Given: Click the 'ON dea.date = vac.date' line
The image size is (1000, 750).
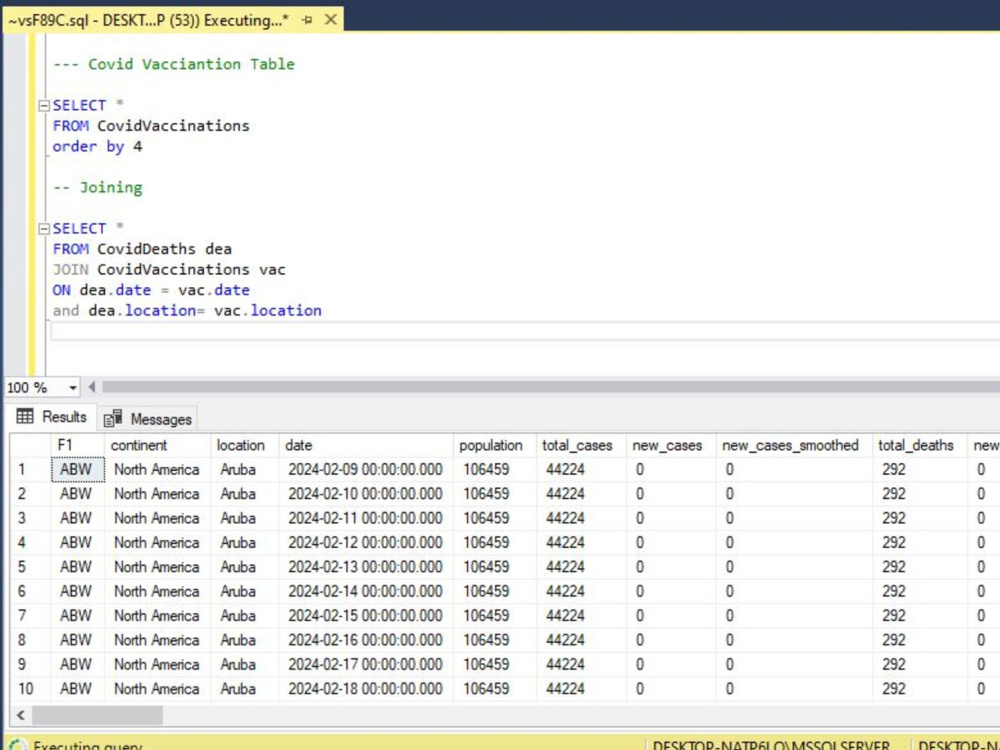Looking at the screenshot, I should 151,290.
